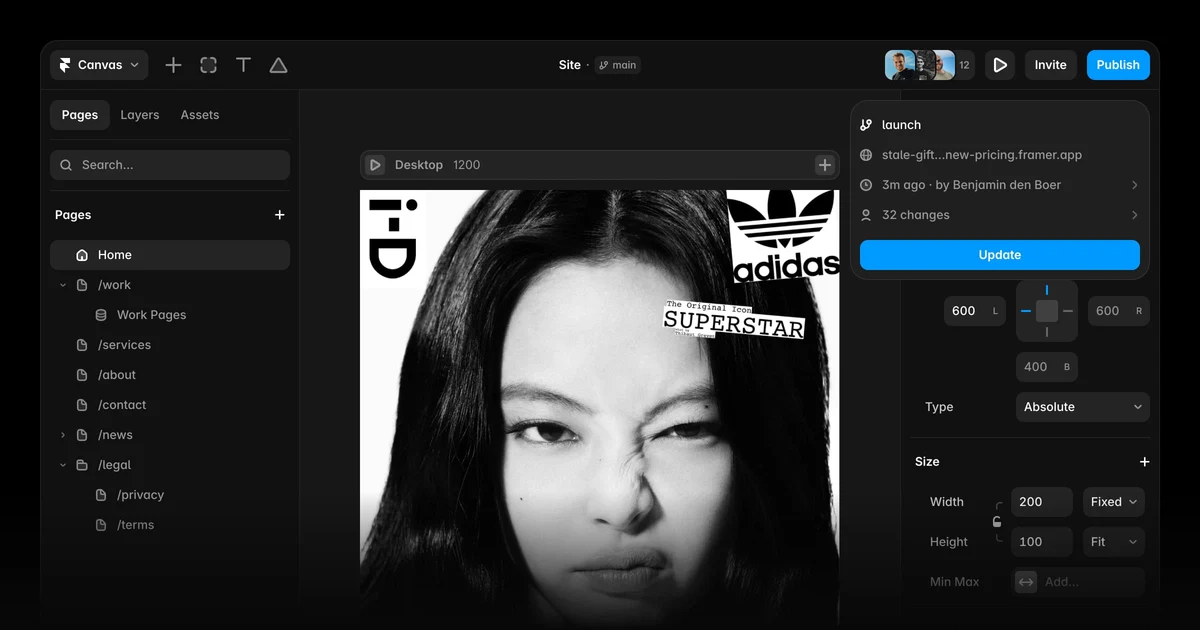
Task: Click the Update button
Action: [1000, 255]
